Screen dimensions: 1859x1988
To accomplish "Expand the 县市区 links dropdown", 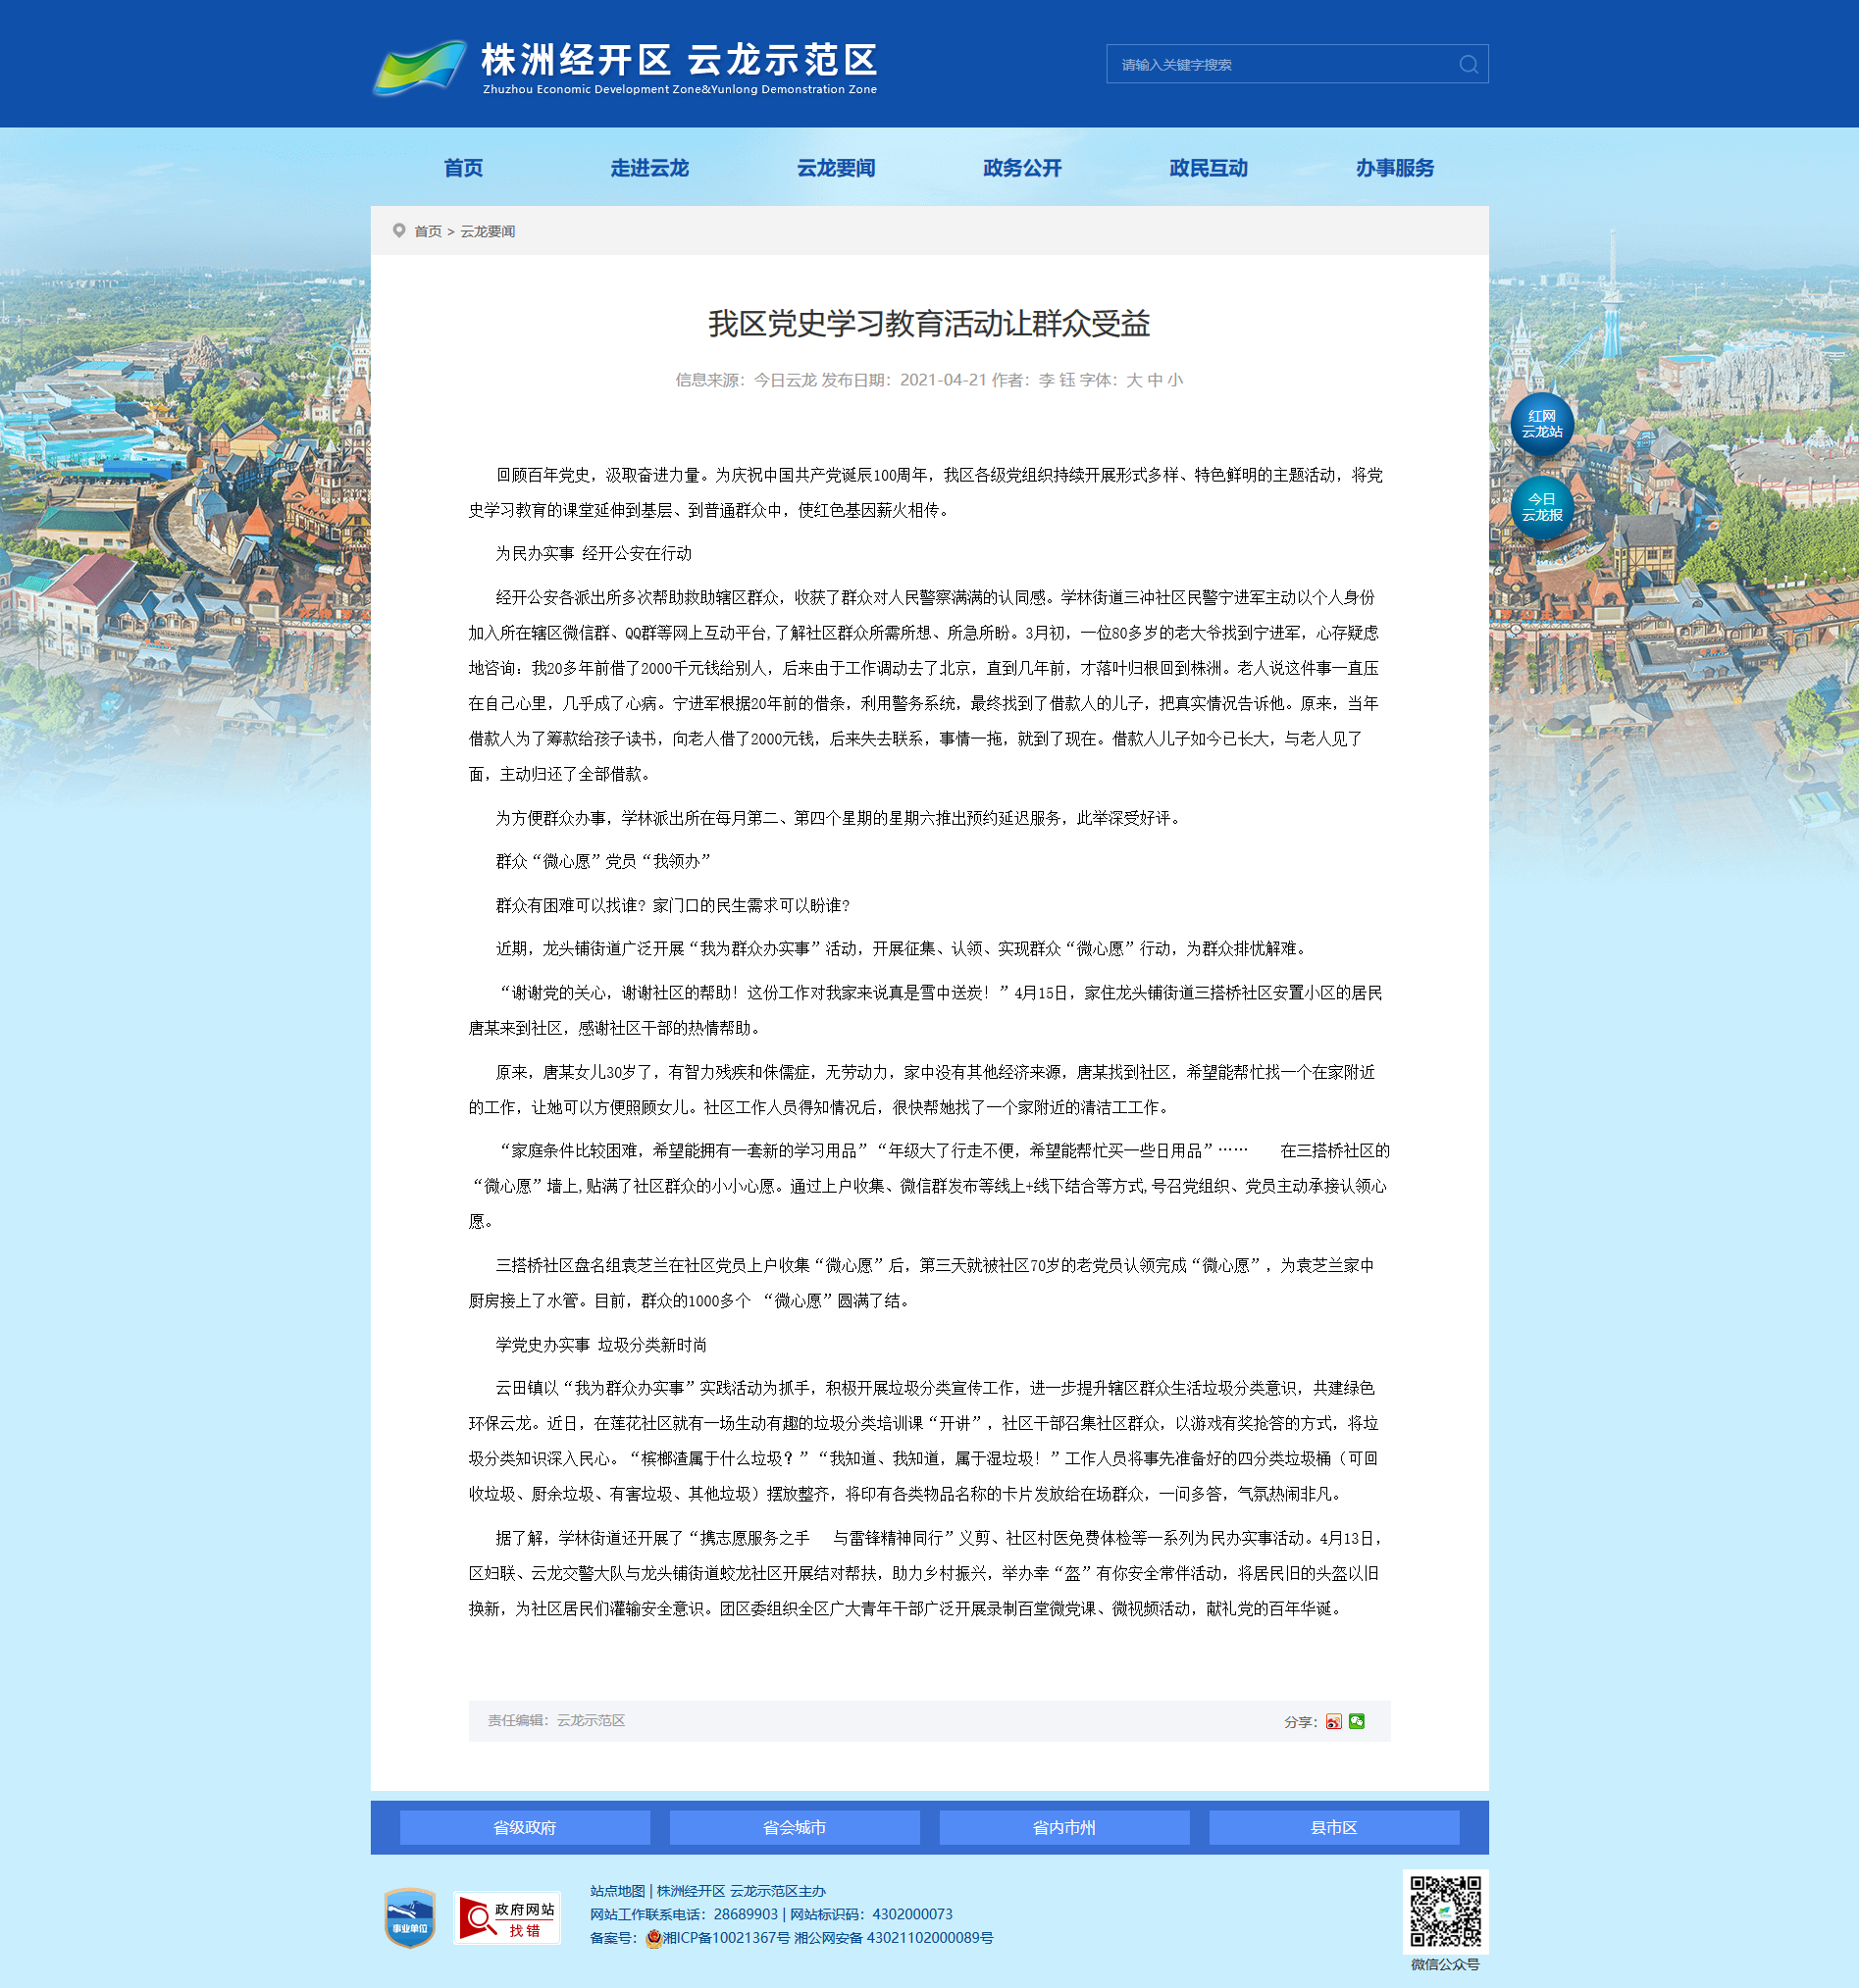I will coord(1333,1827).
